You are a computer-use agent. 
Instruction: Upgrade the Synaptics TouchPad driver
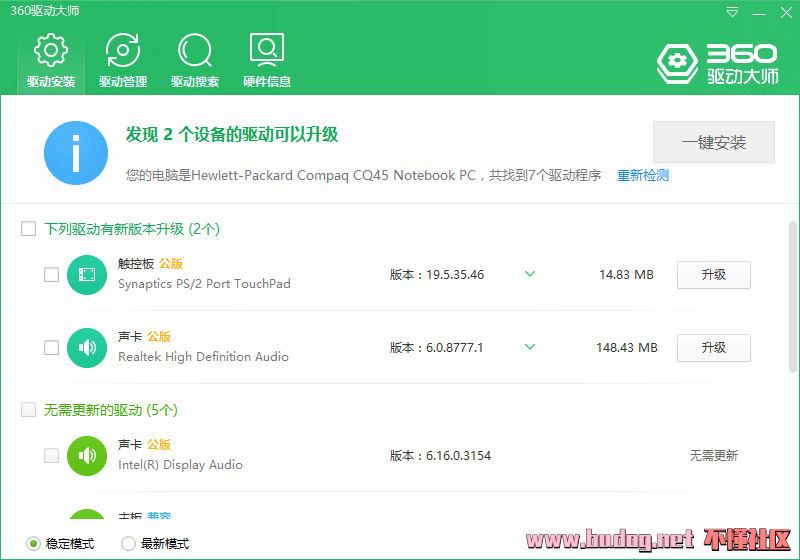coord(714,275)
